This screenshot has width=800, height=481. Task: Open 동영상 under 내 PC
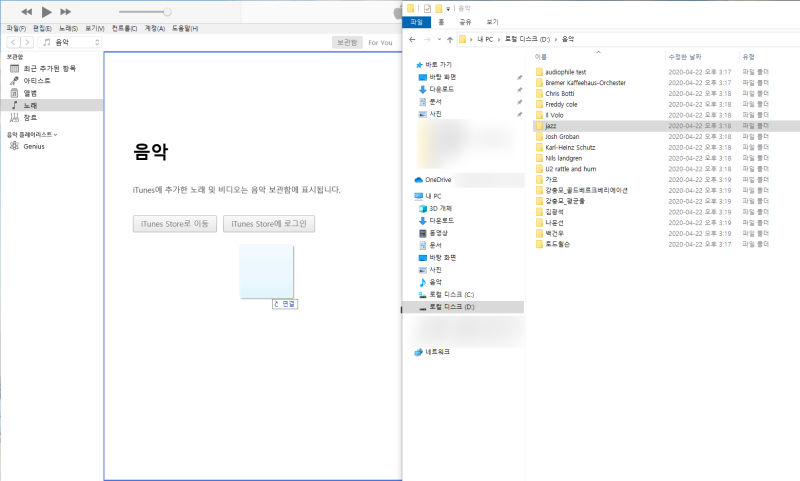point(438,233)
